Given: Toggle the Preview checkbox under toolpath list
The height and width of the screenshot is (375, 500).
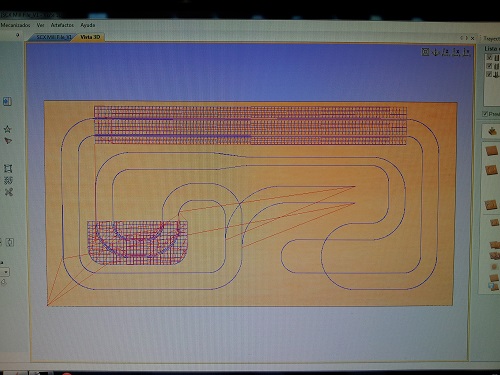Looking at the screenshot, I should tap(485, 114).
